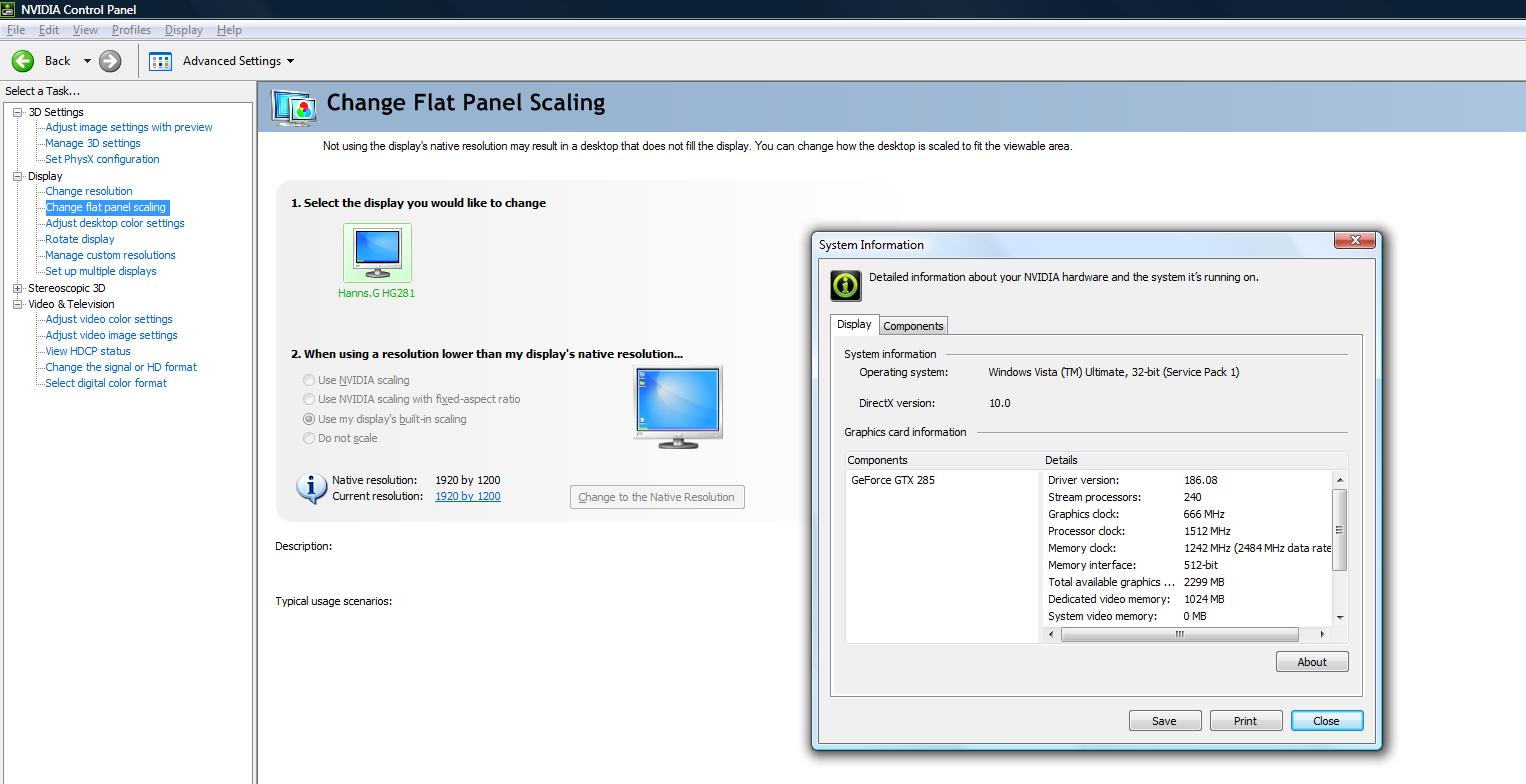
Task: Select Use NVIDIA scaling radio button
Action: (309, 380)
